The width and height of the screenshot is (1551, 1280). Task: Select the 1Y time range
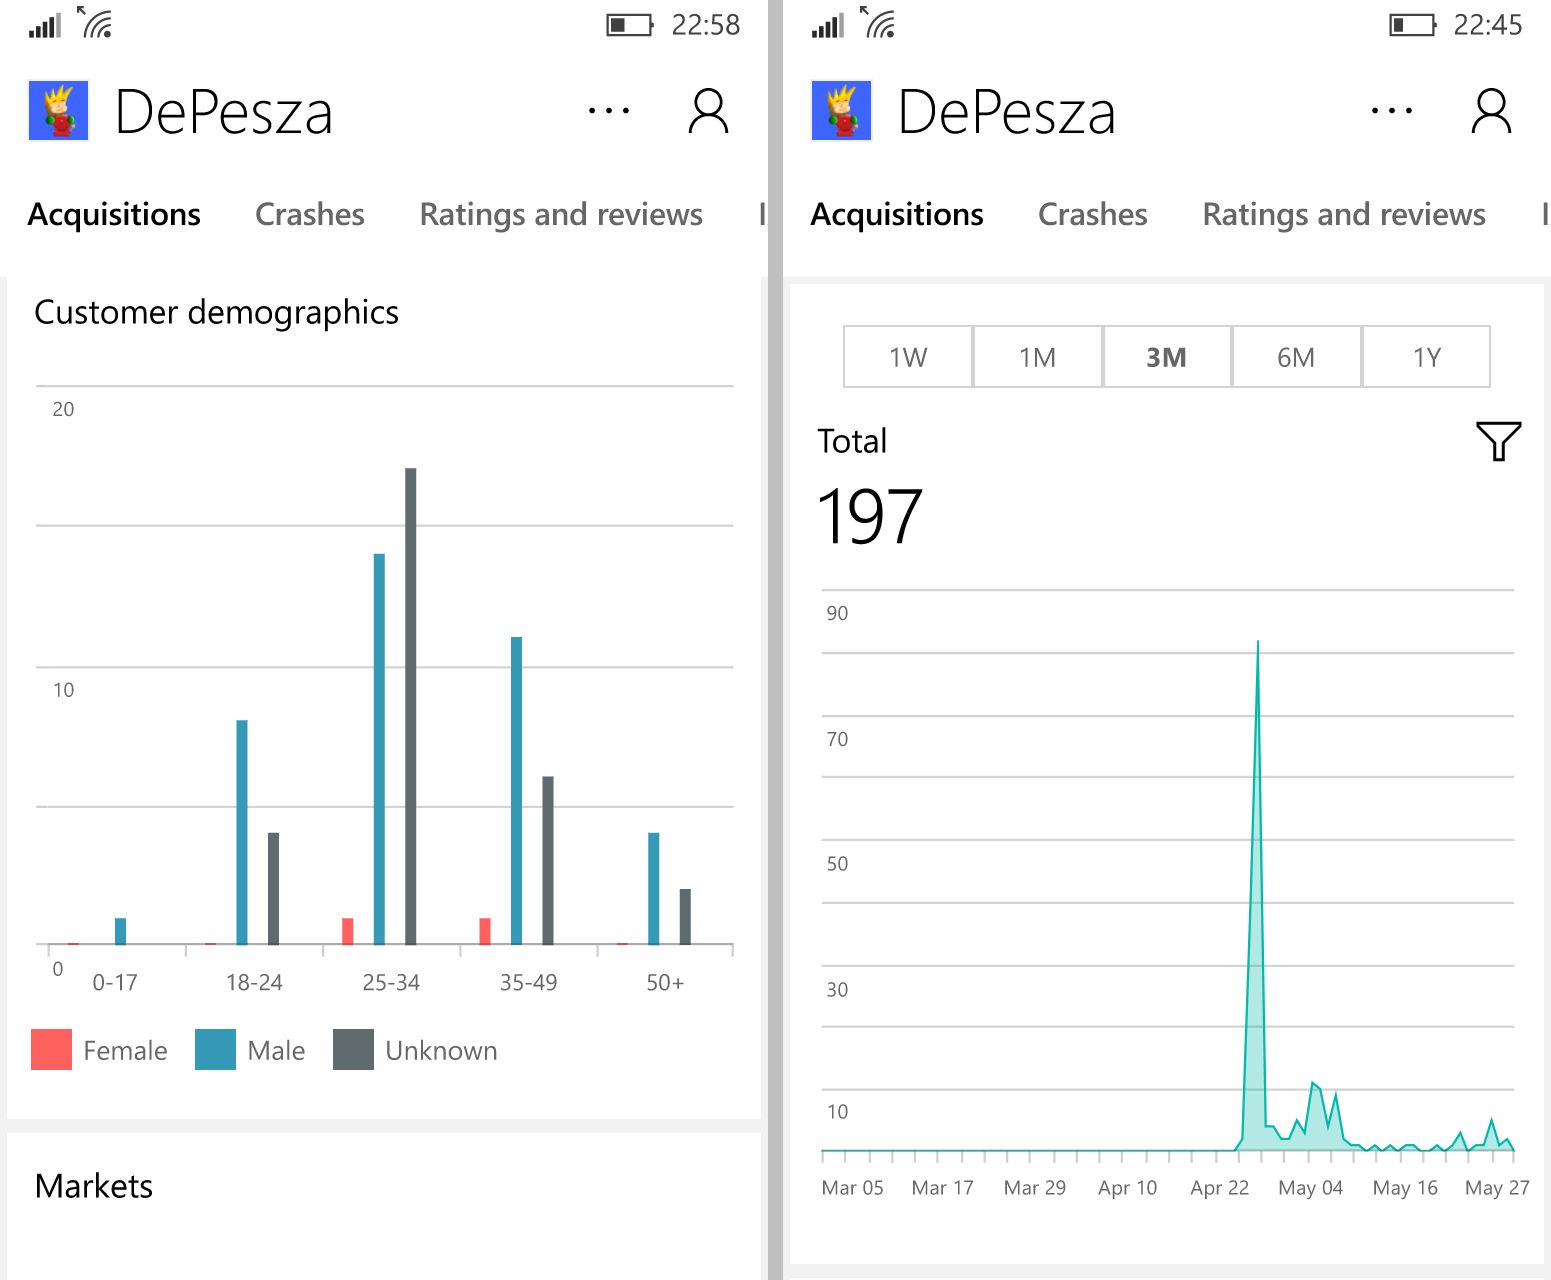1426,357
